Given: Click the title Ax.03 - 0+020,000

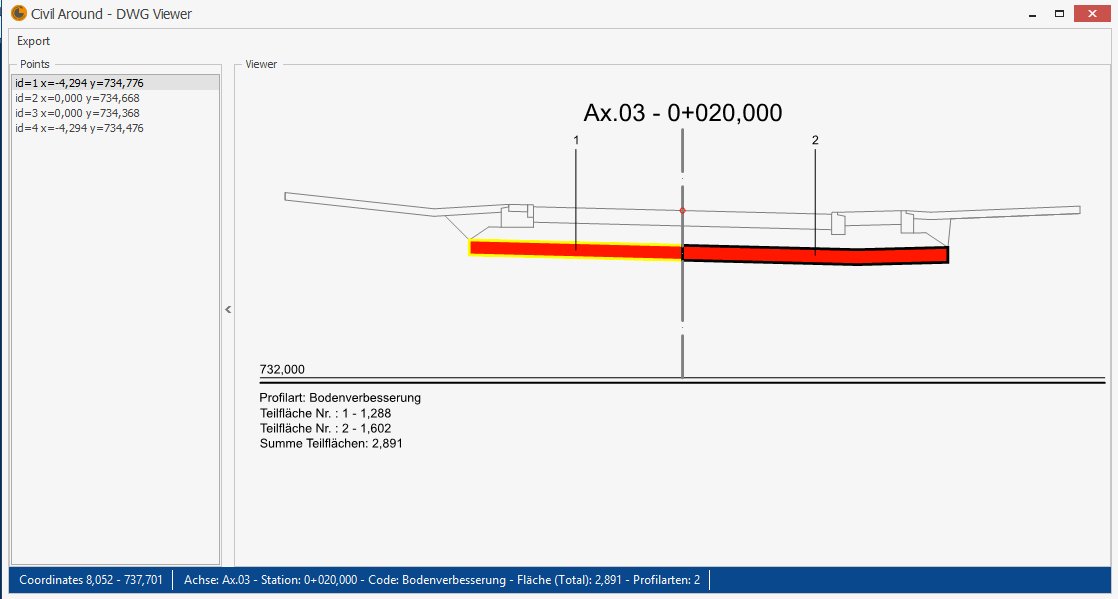Looking at the screenshot, I should [x=682, y=113].
